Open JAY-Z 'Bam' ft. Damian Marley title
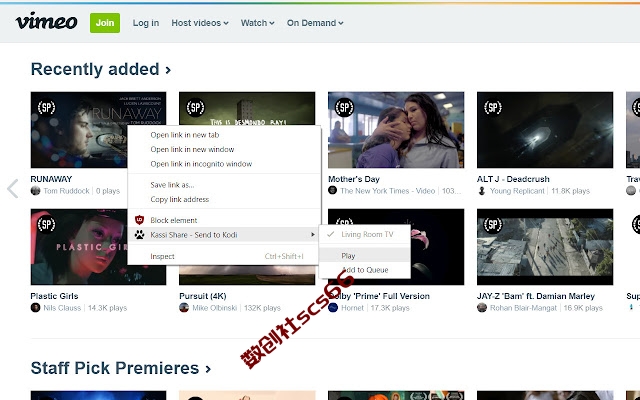 (x=536, y=296)
